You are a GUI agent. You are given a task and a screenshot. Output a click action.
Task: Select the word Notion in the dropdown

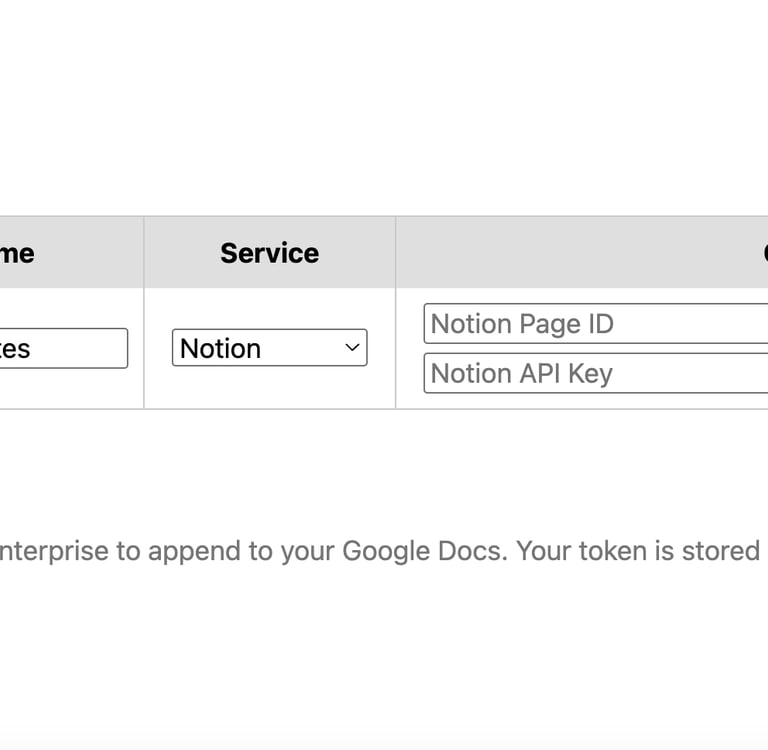coord(221,348)
